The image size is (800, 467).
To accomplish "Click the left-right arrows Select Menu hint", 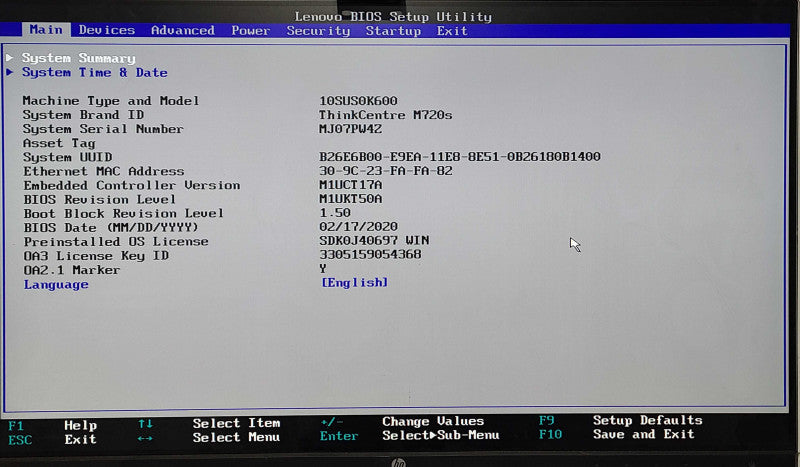I will 209,437.
